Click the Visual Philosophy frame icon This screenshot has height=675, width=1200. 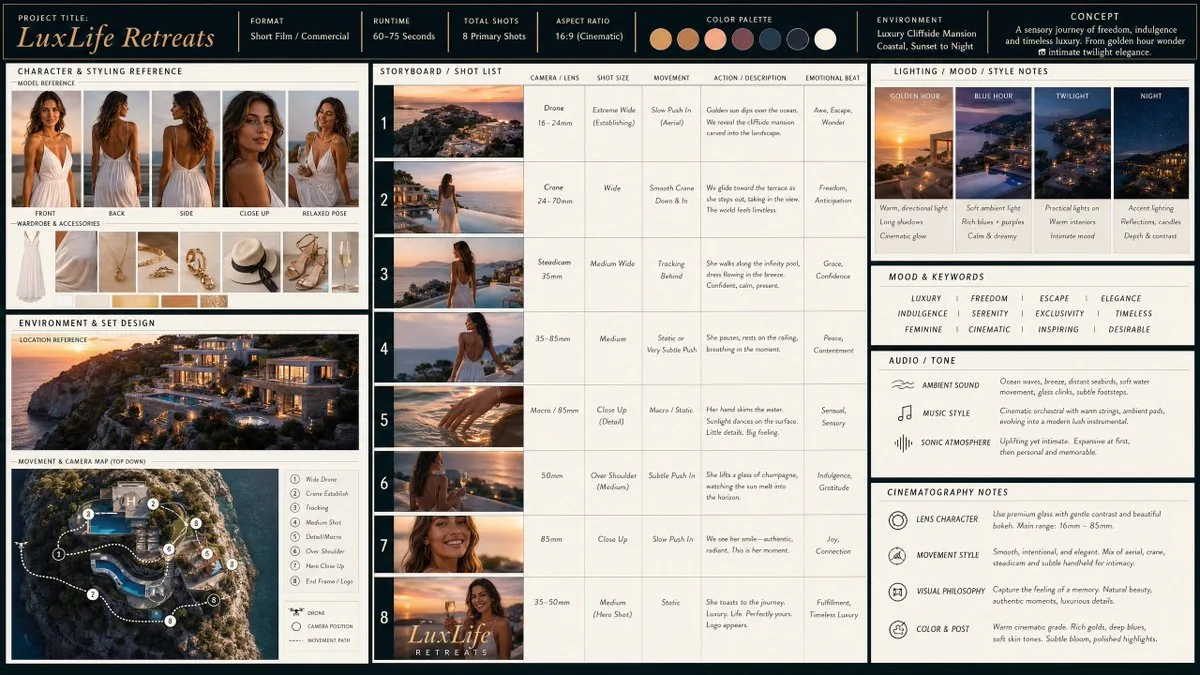click(x=897, y=591)
